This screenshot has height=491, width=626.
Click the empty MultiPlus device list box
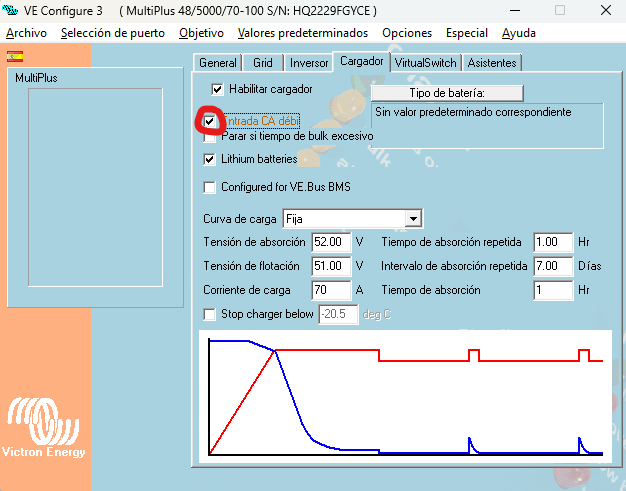click(95, 187)
